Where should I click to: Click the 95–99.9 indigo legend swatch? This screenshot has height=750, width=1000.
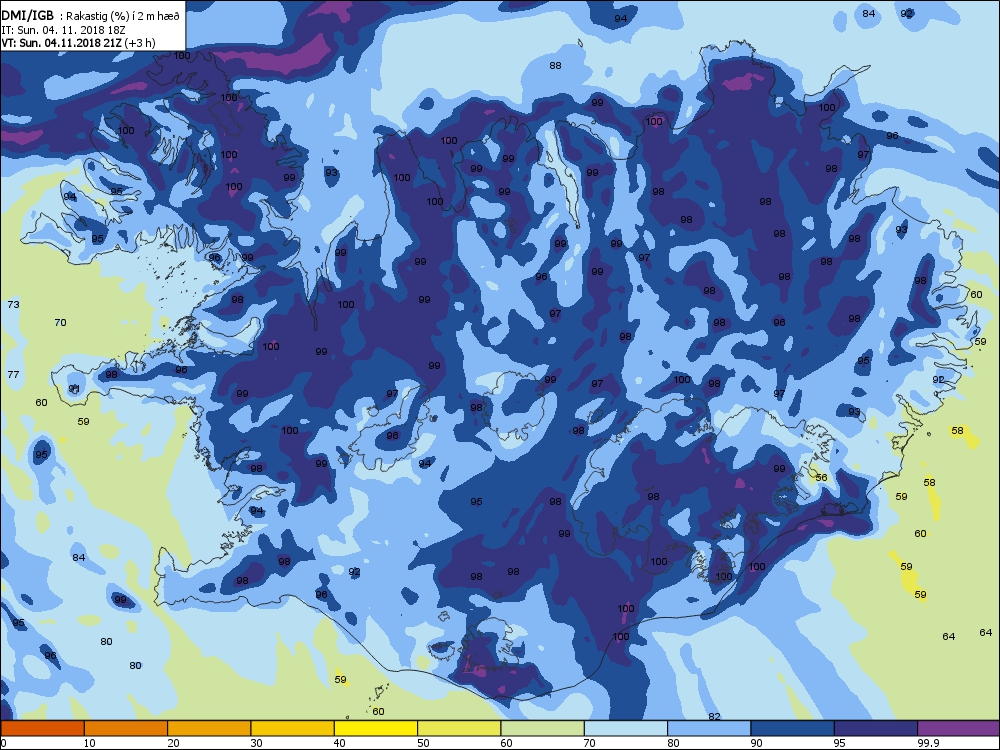pos(876,728)
